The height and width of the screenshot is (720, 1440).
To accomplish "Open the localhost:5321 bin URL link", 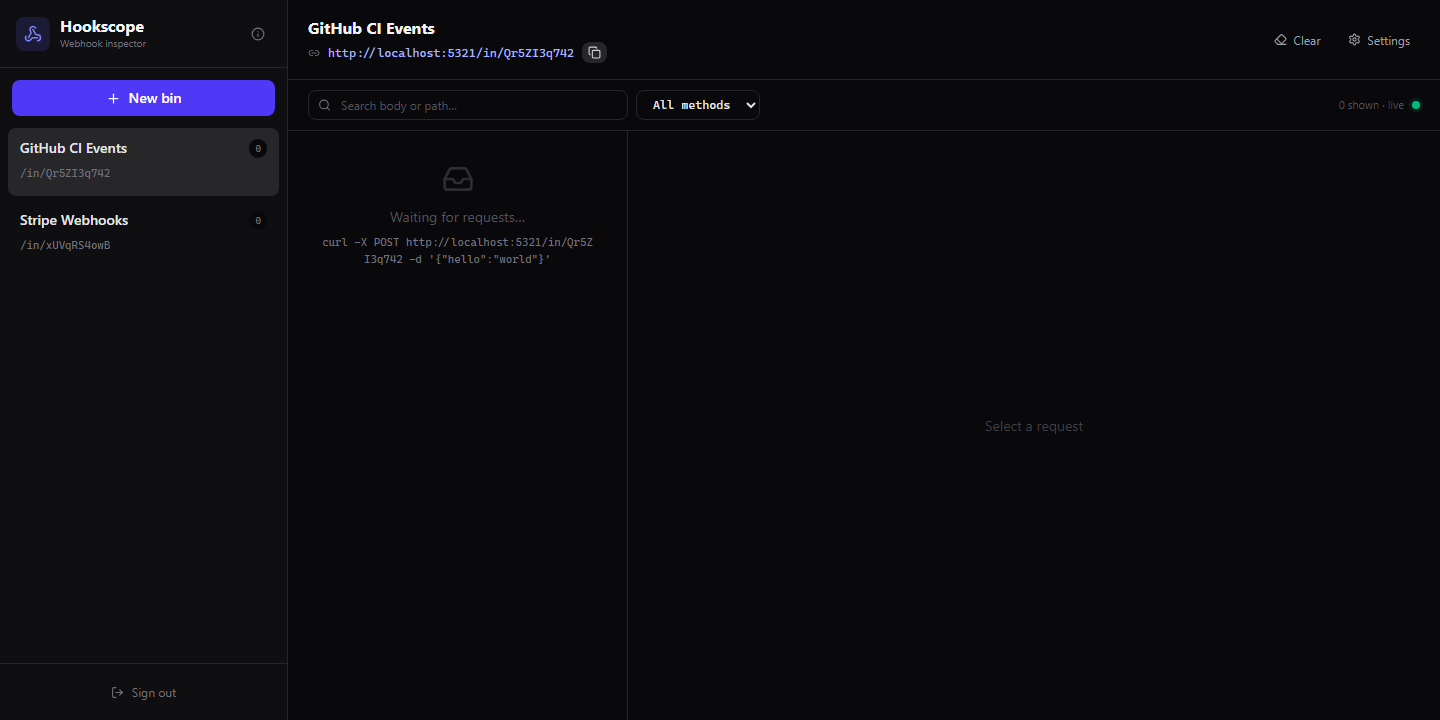I will coord(451,53).
